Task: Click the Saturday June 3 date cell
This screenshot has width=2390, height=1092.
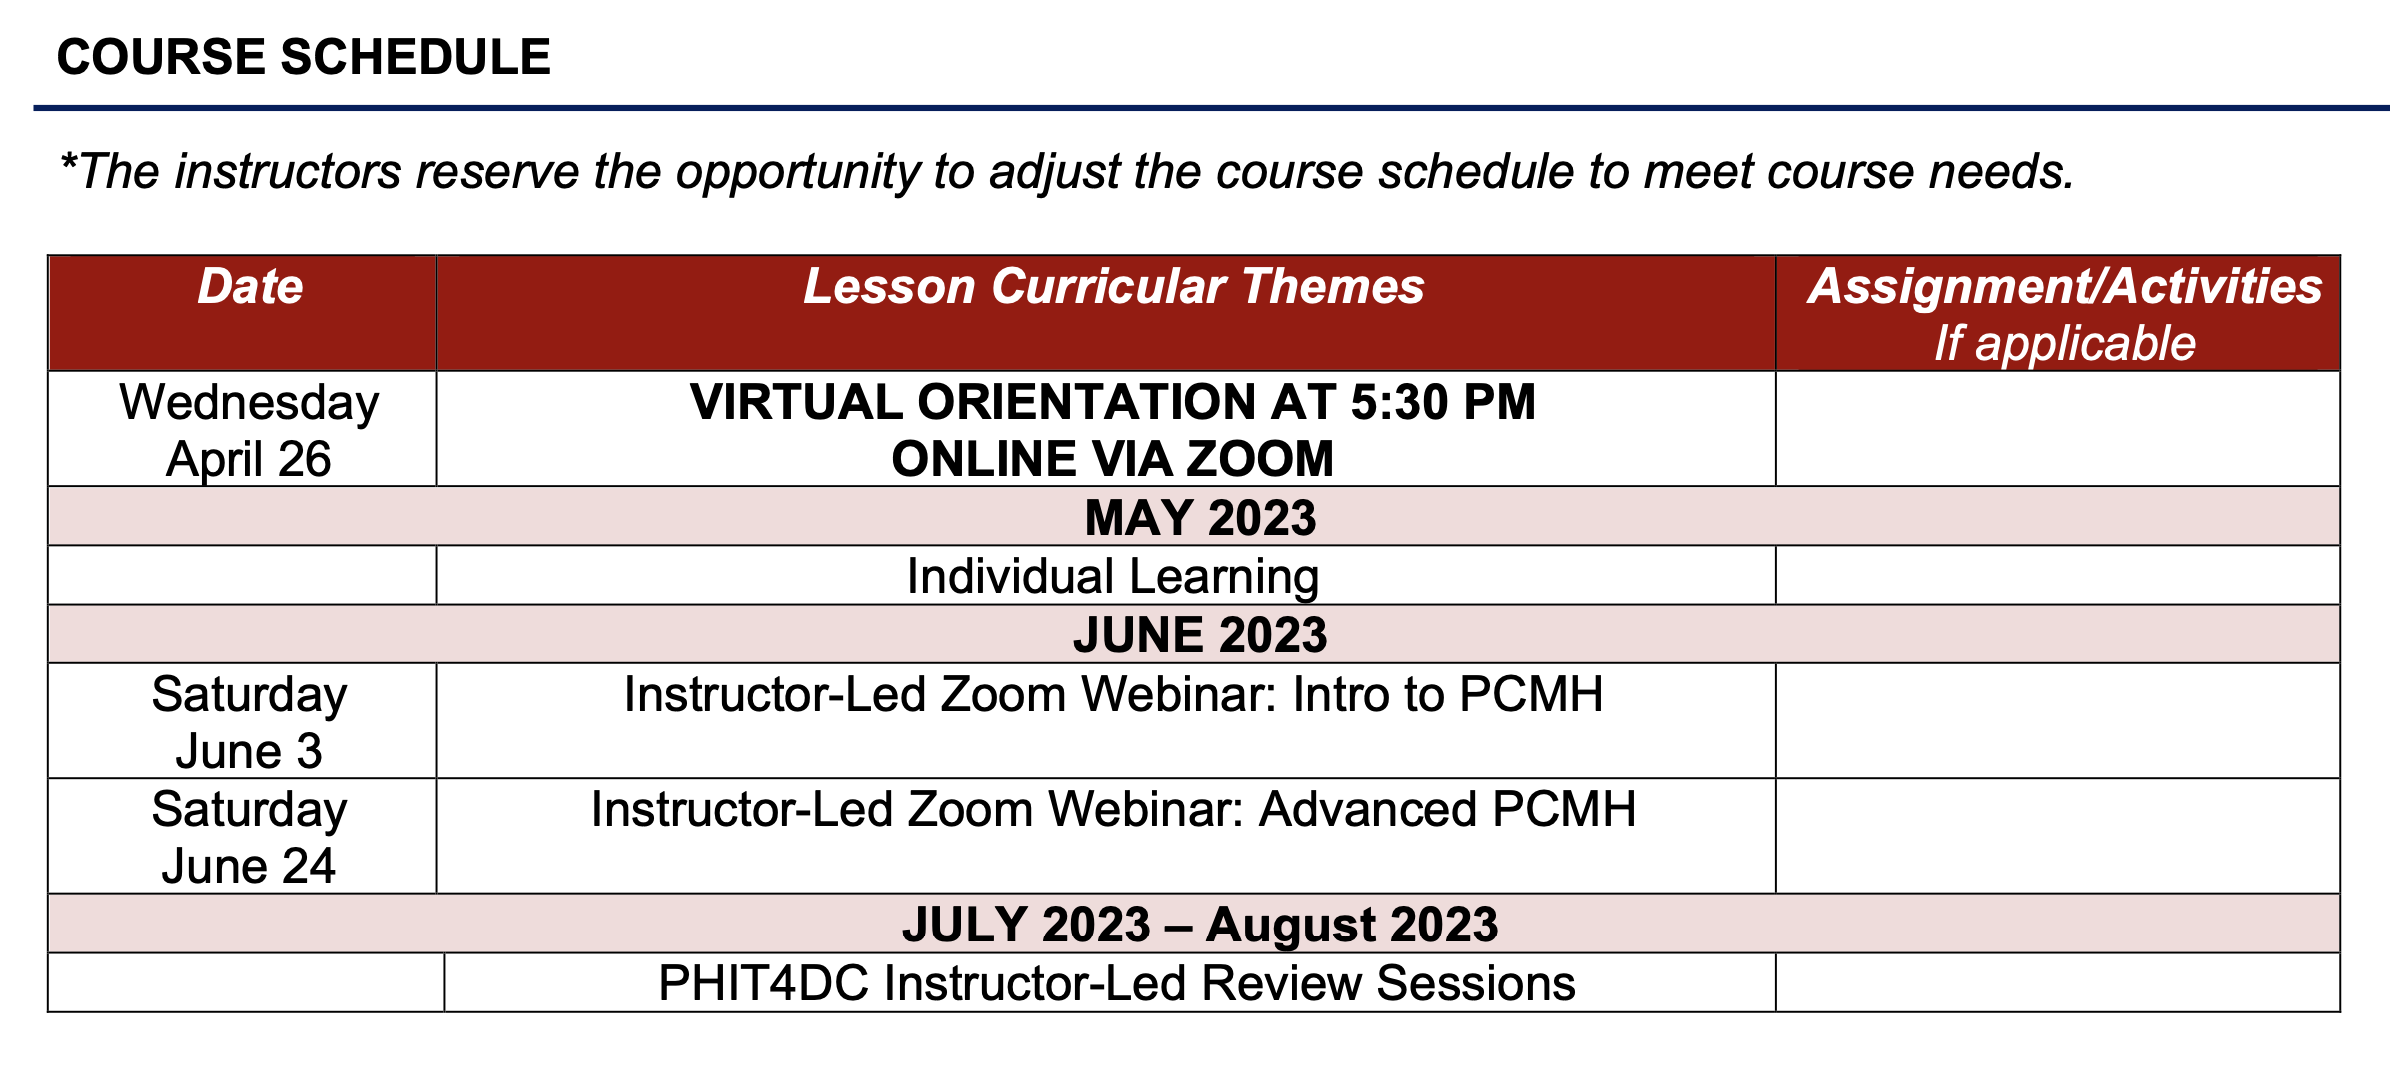Action: [248, 722]
